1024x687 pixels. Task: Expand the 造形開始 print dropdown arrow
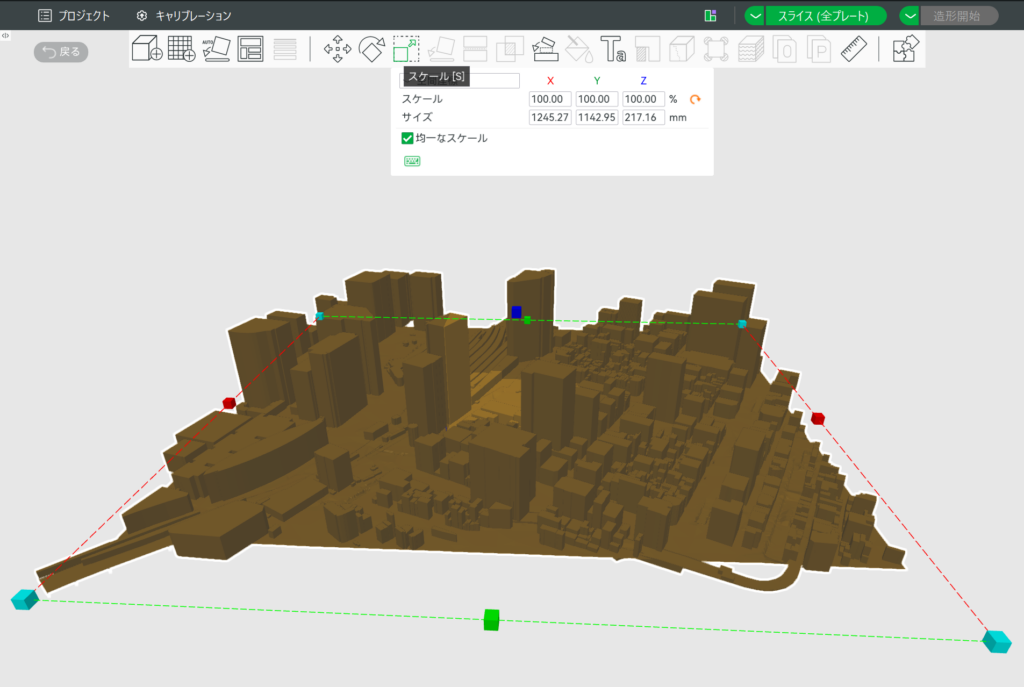coord(910,16)
